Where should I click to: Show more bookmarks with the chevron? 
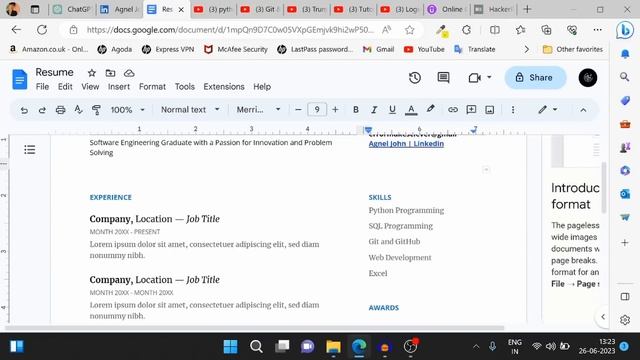(x=527, y=49)
